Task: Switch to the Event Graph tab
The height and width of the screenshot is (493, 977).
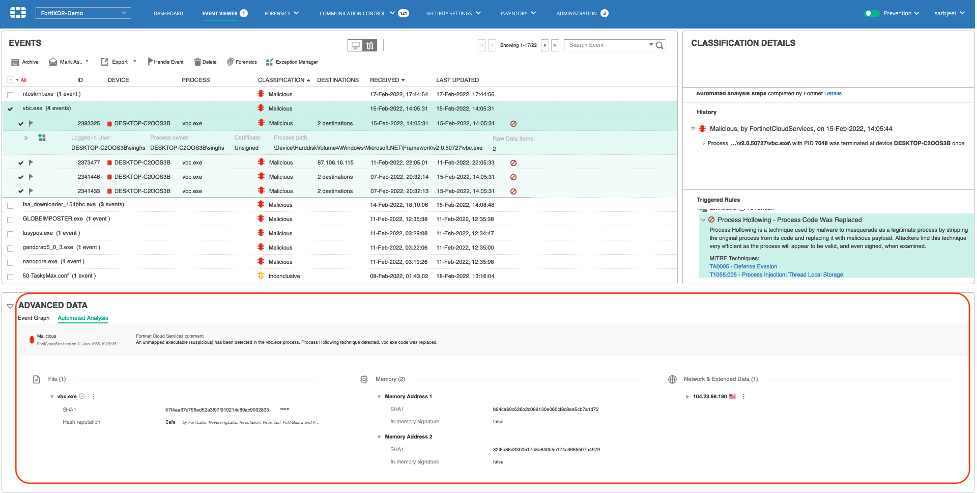Action: (33, 317)
